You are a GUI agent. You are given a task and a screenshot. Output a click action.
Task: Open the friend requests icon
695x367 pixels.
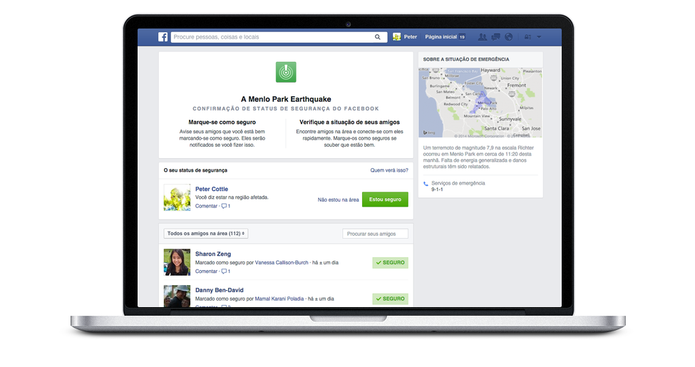[482, 37]
